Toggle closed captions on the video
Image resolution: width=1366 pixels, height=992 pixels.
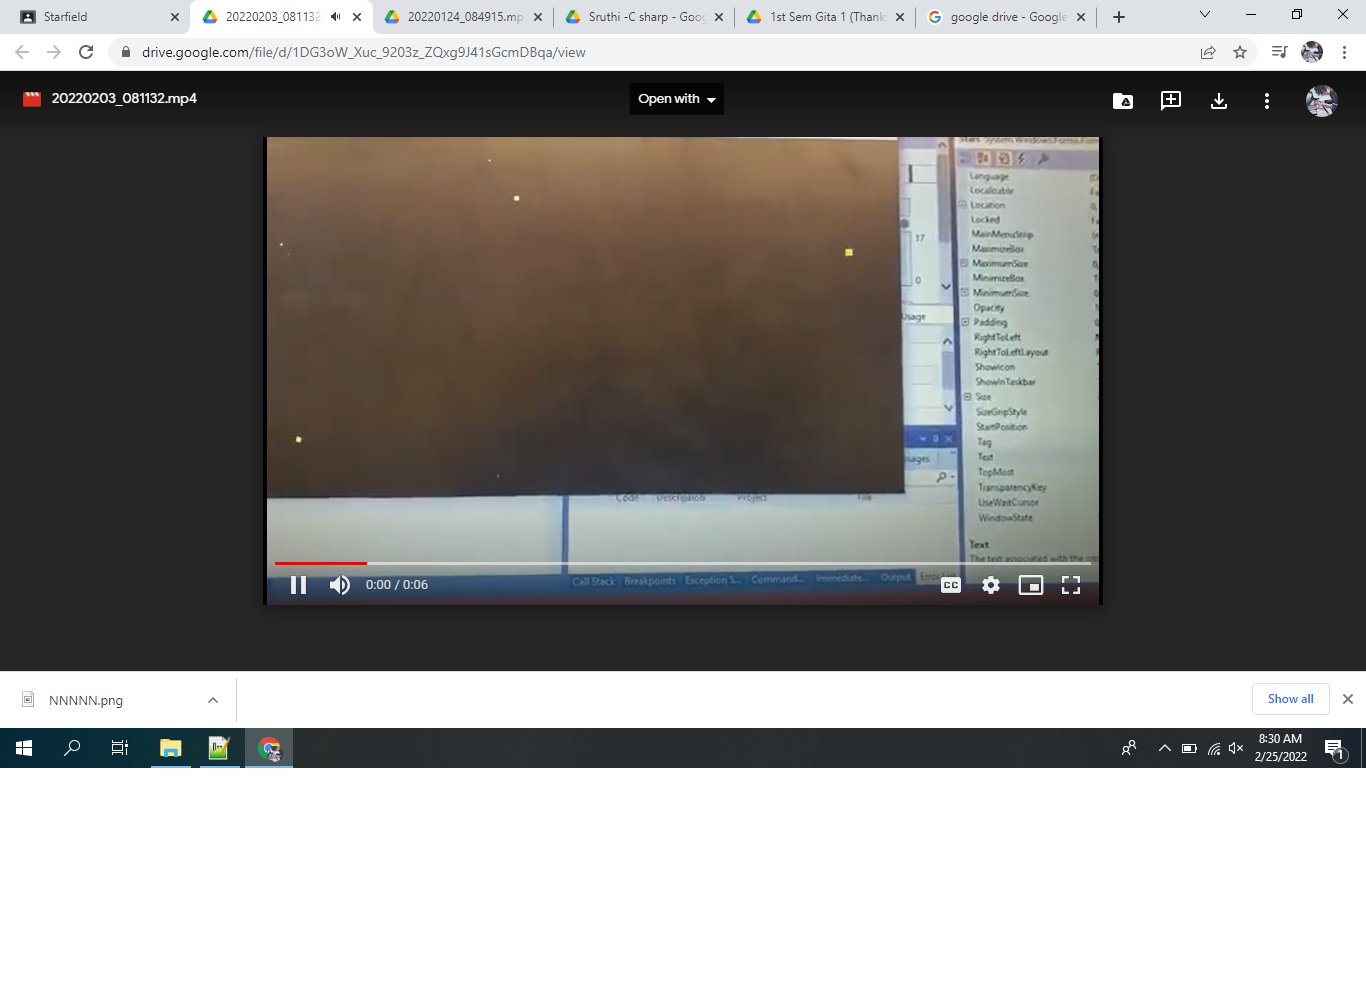coord(951,585)
